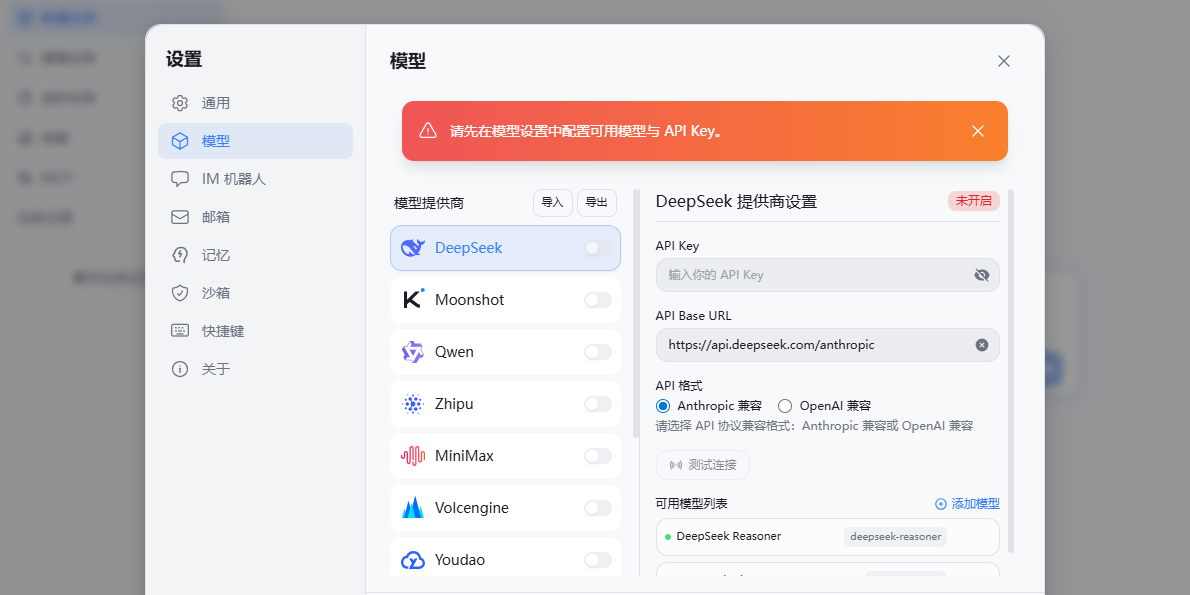The height and width of the screenshot is (595, 1190).
Task: Click the Moonshot K logo icon
Action: [x=413, y=300]
